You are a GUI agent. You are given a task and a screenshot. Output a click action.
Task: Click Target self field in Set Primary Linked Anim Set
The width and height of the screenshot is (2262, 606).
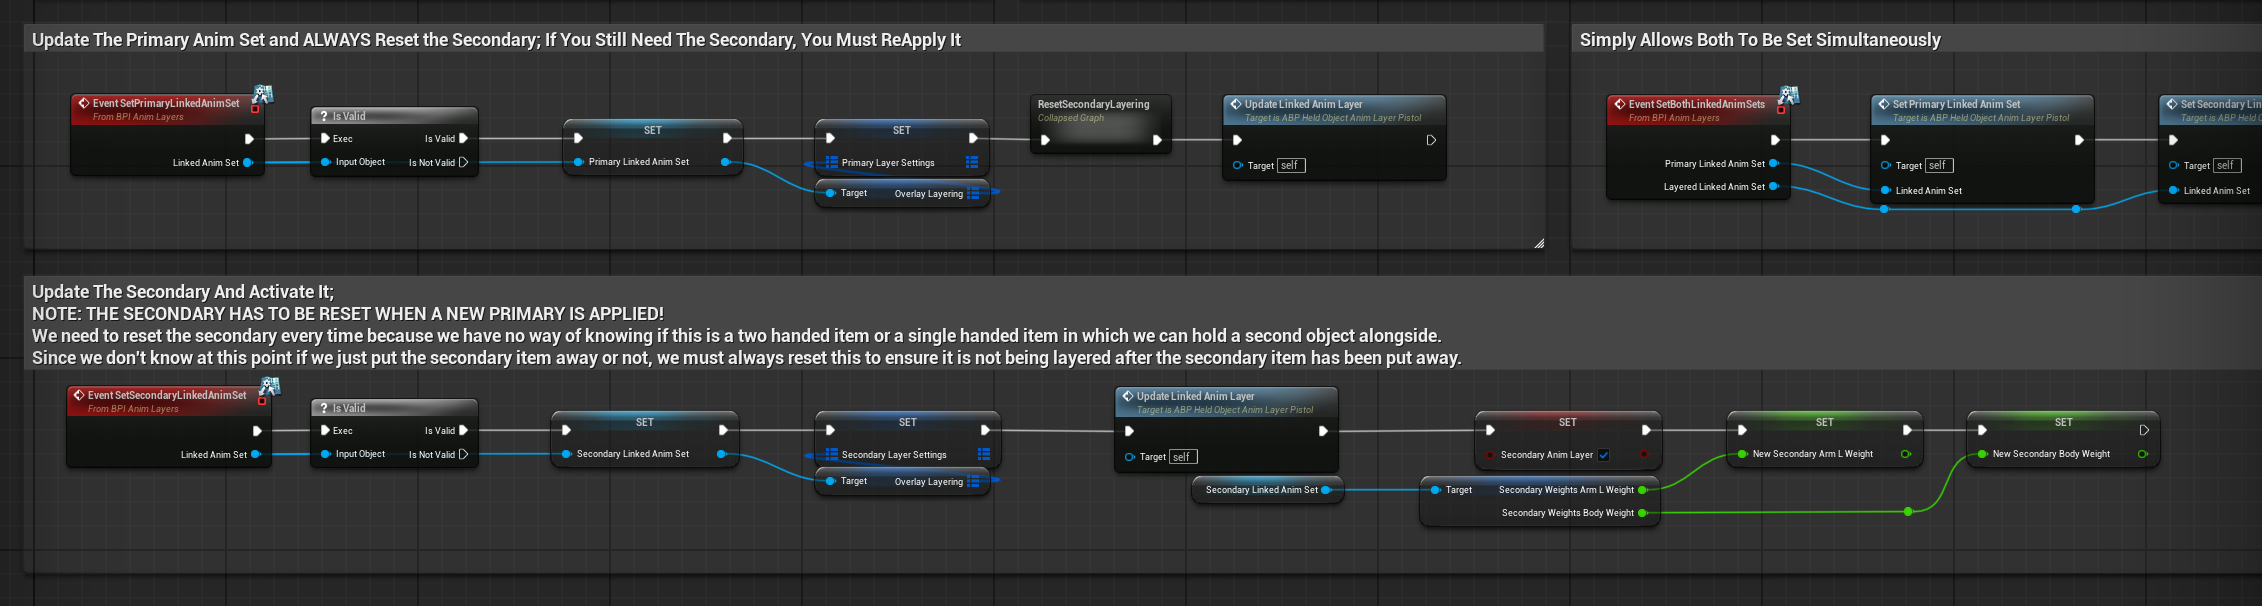pyautogui.click(x=1938, y=166)
